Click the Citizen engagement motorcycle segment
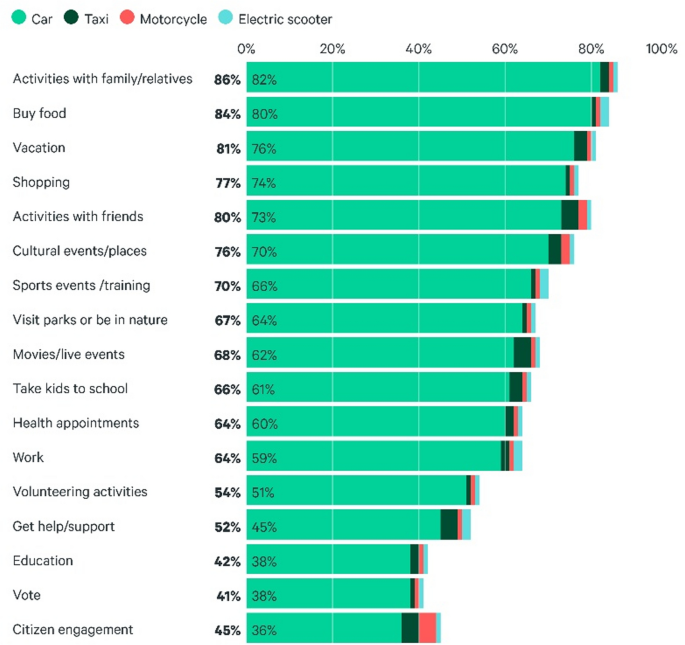The width and height of the screenshot is (685, 645). coord(427,630)
